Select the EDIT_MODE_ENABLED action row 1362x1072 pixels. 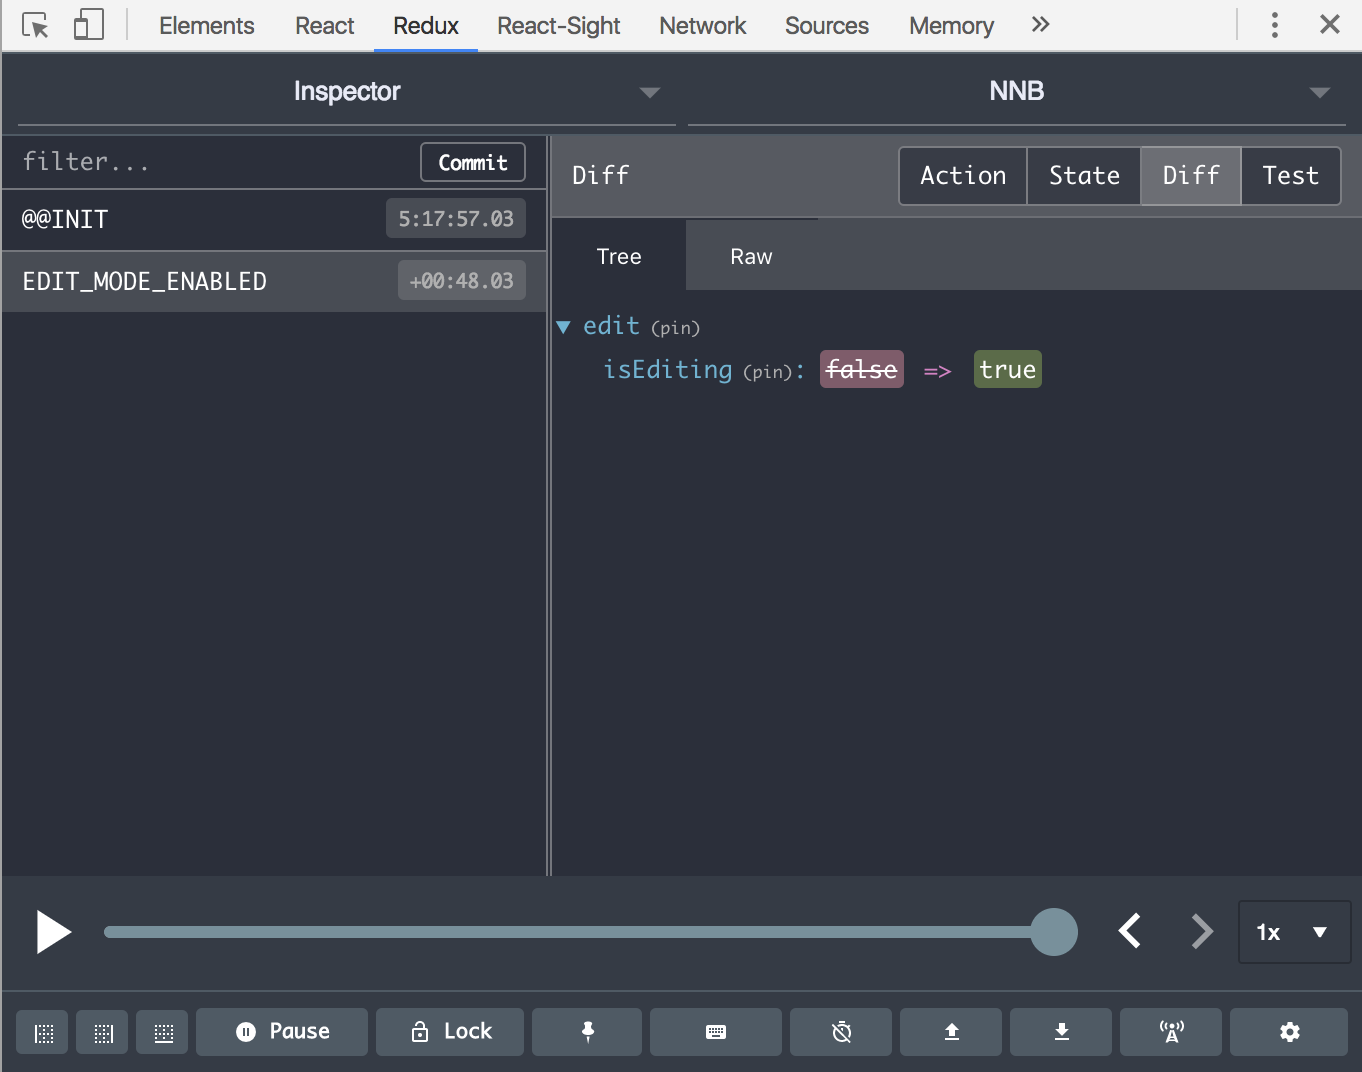[274, 281]
